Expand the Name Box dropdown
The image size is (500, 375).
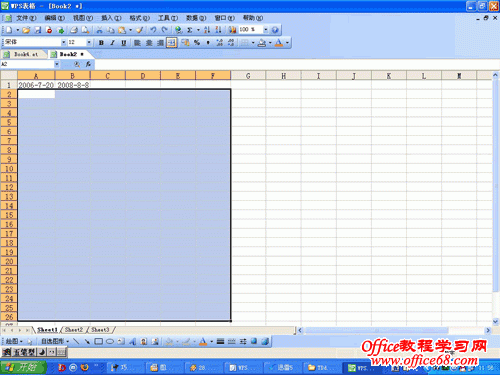(x=56, y=64)
